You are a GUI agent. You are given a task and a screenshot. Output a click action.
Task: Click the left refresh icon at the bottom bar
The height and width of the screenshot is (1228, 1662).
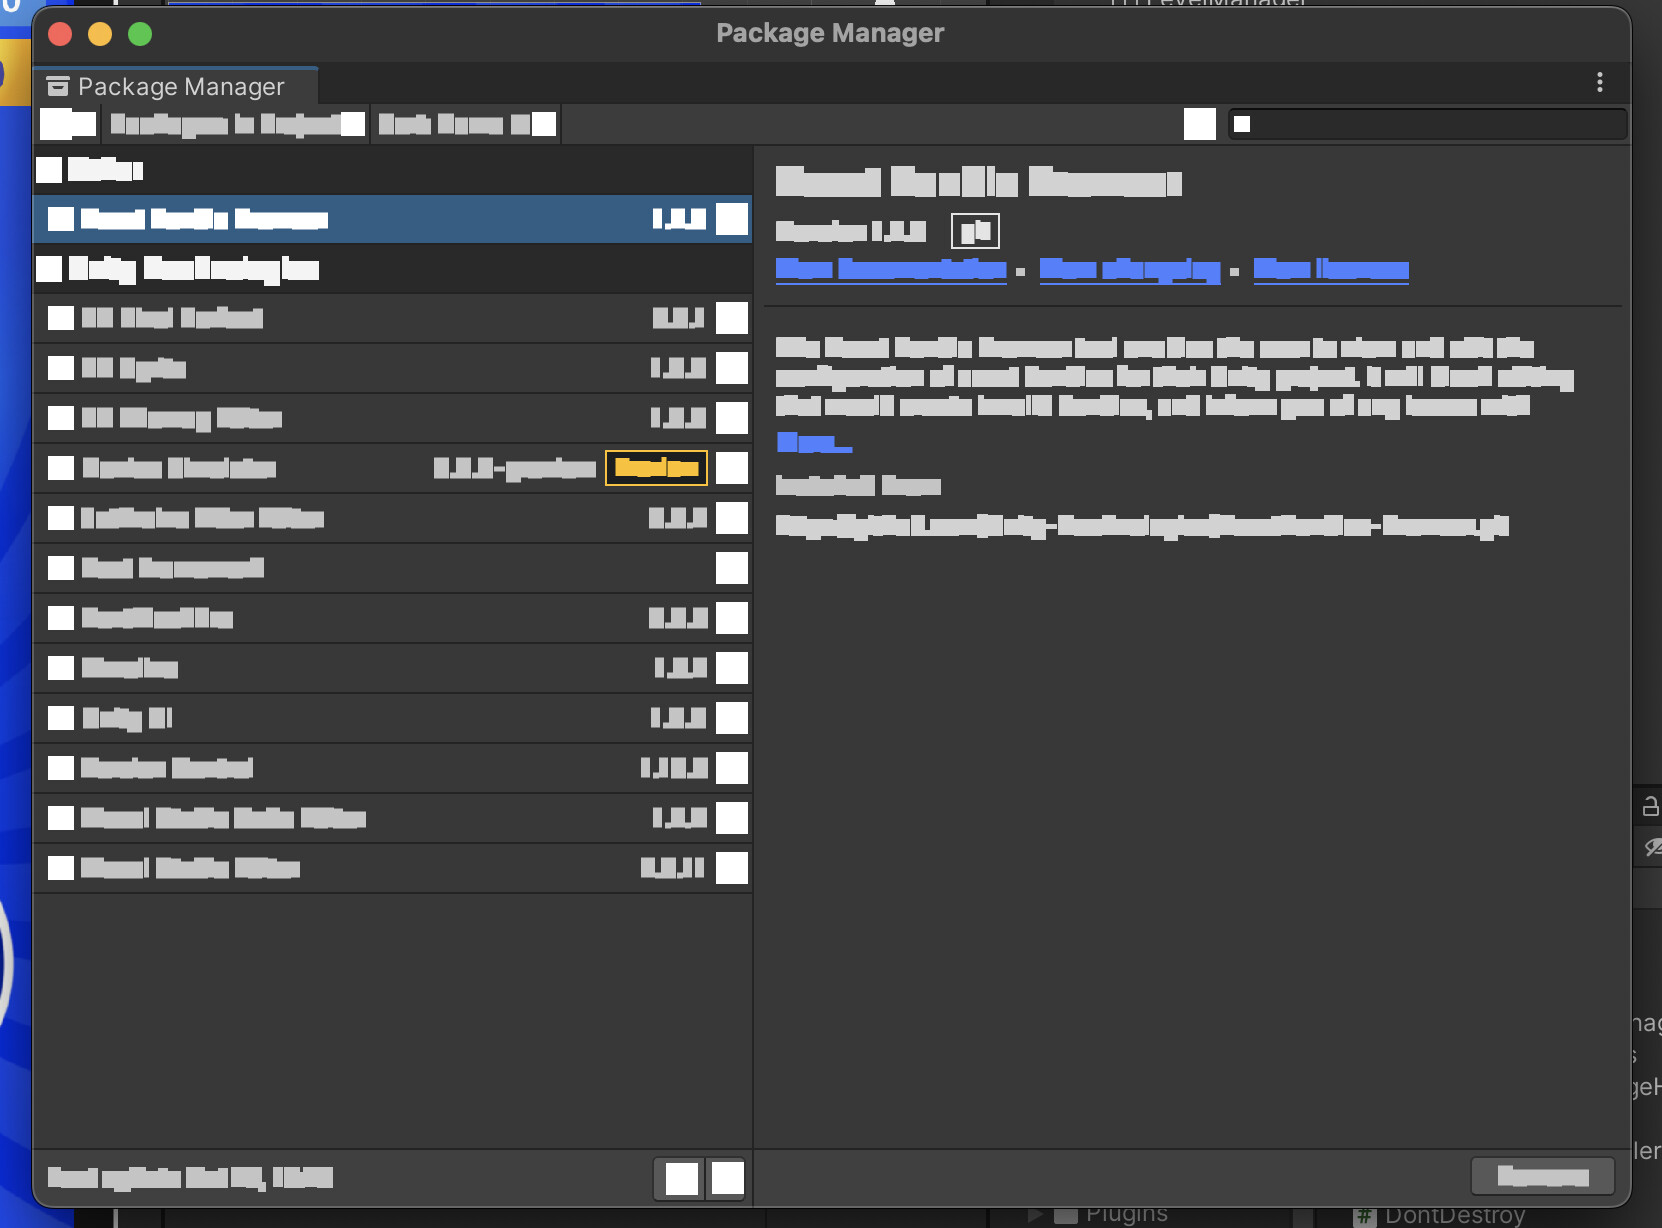[x=681, y=1178]
